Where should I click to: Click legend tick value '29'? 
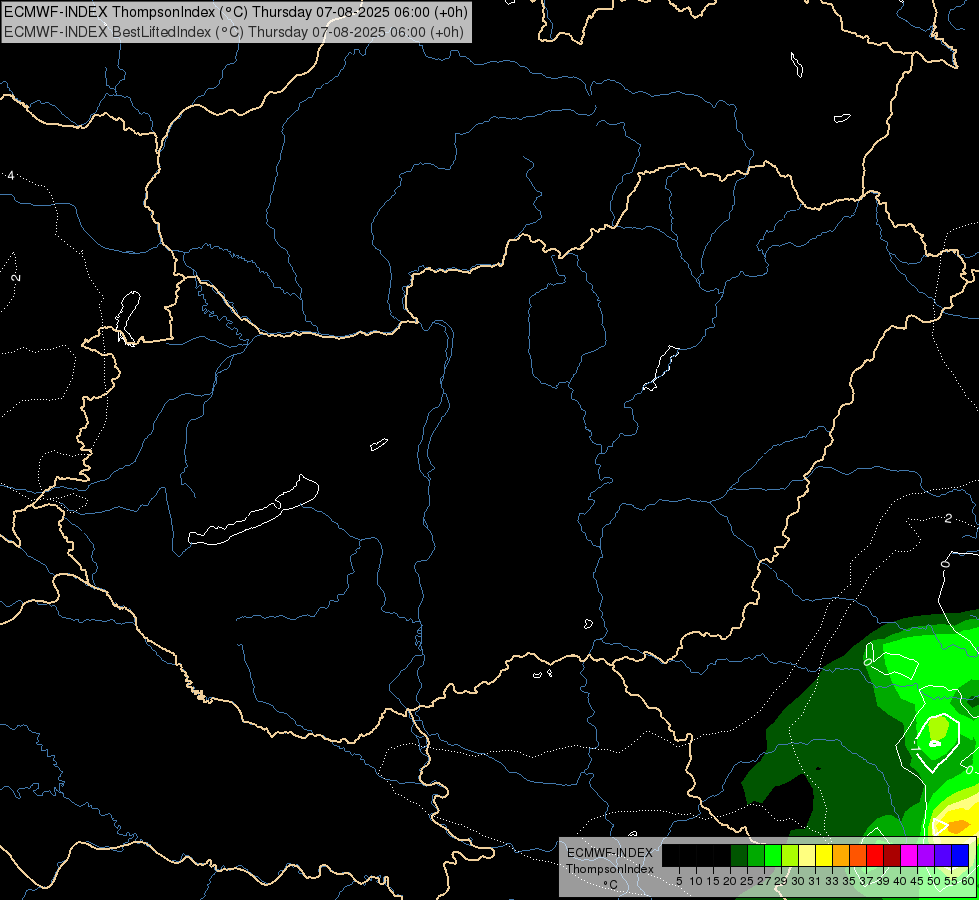(781, 881)
